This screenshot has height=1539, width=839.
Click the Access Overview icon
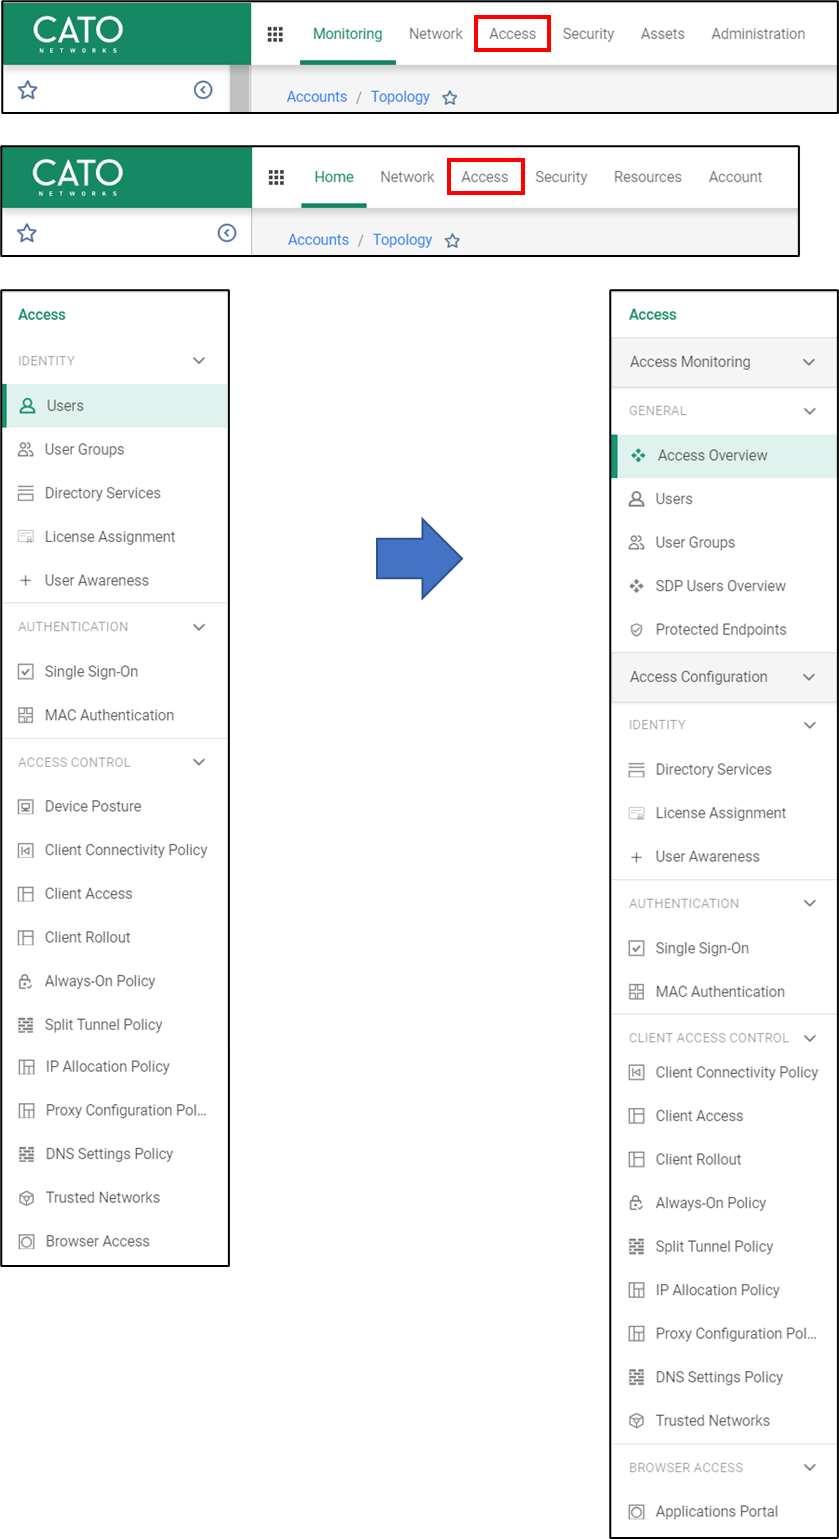(638, 456)
